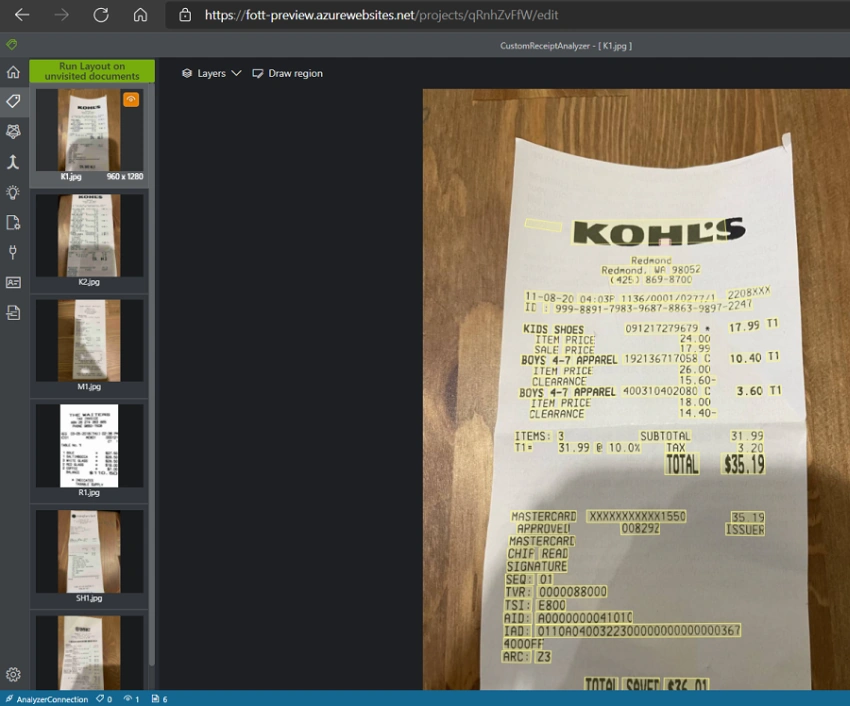Image resolution: width=850 pixels, height=706 pixels.
Task: Click the green tag logo in the title bar
Action: click(x=12, y=44)
